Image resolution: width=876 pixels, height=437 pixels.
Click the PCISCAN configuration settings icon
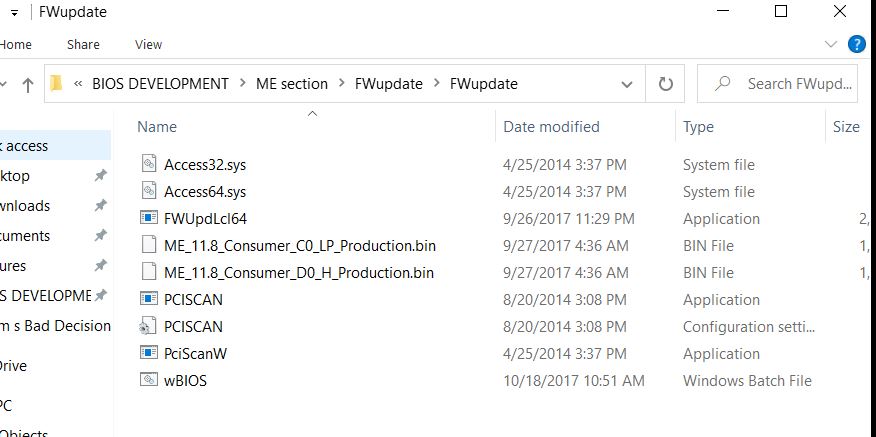(x=148, y=326)
